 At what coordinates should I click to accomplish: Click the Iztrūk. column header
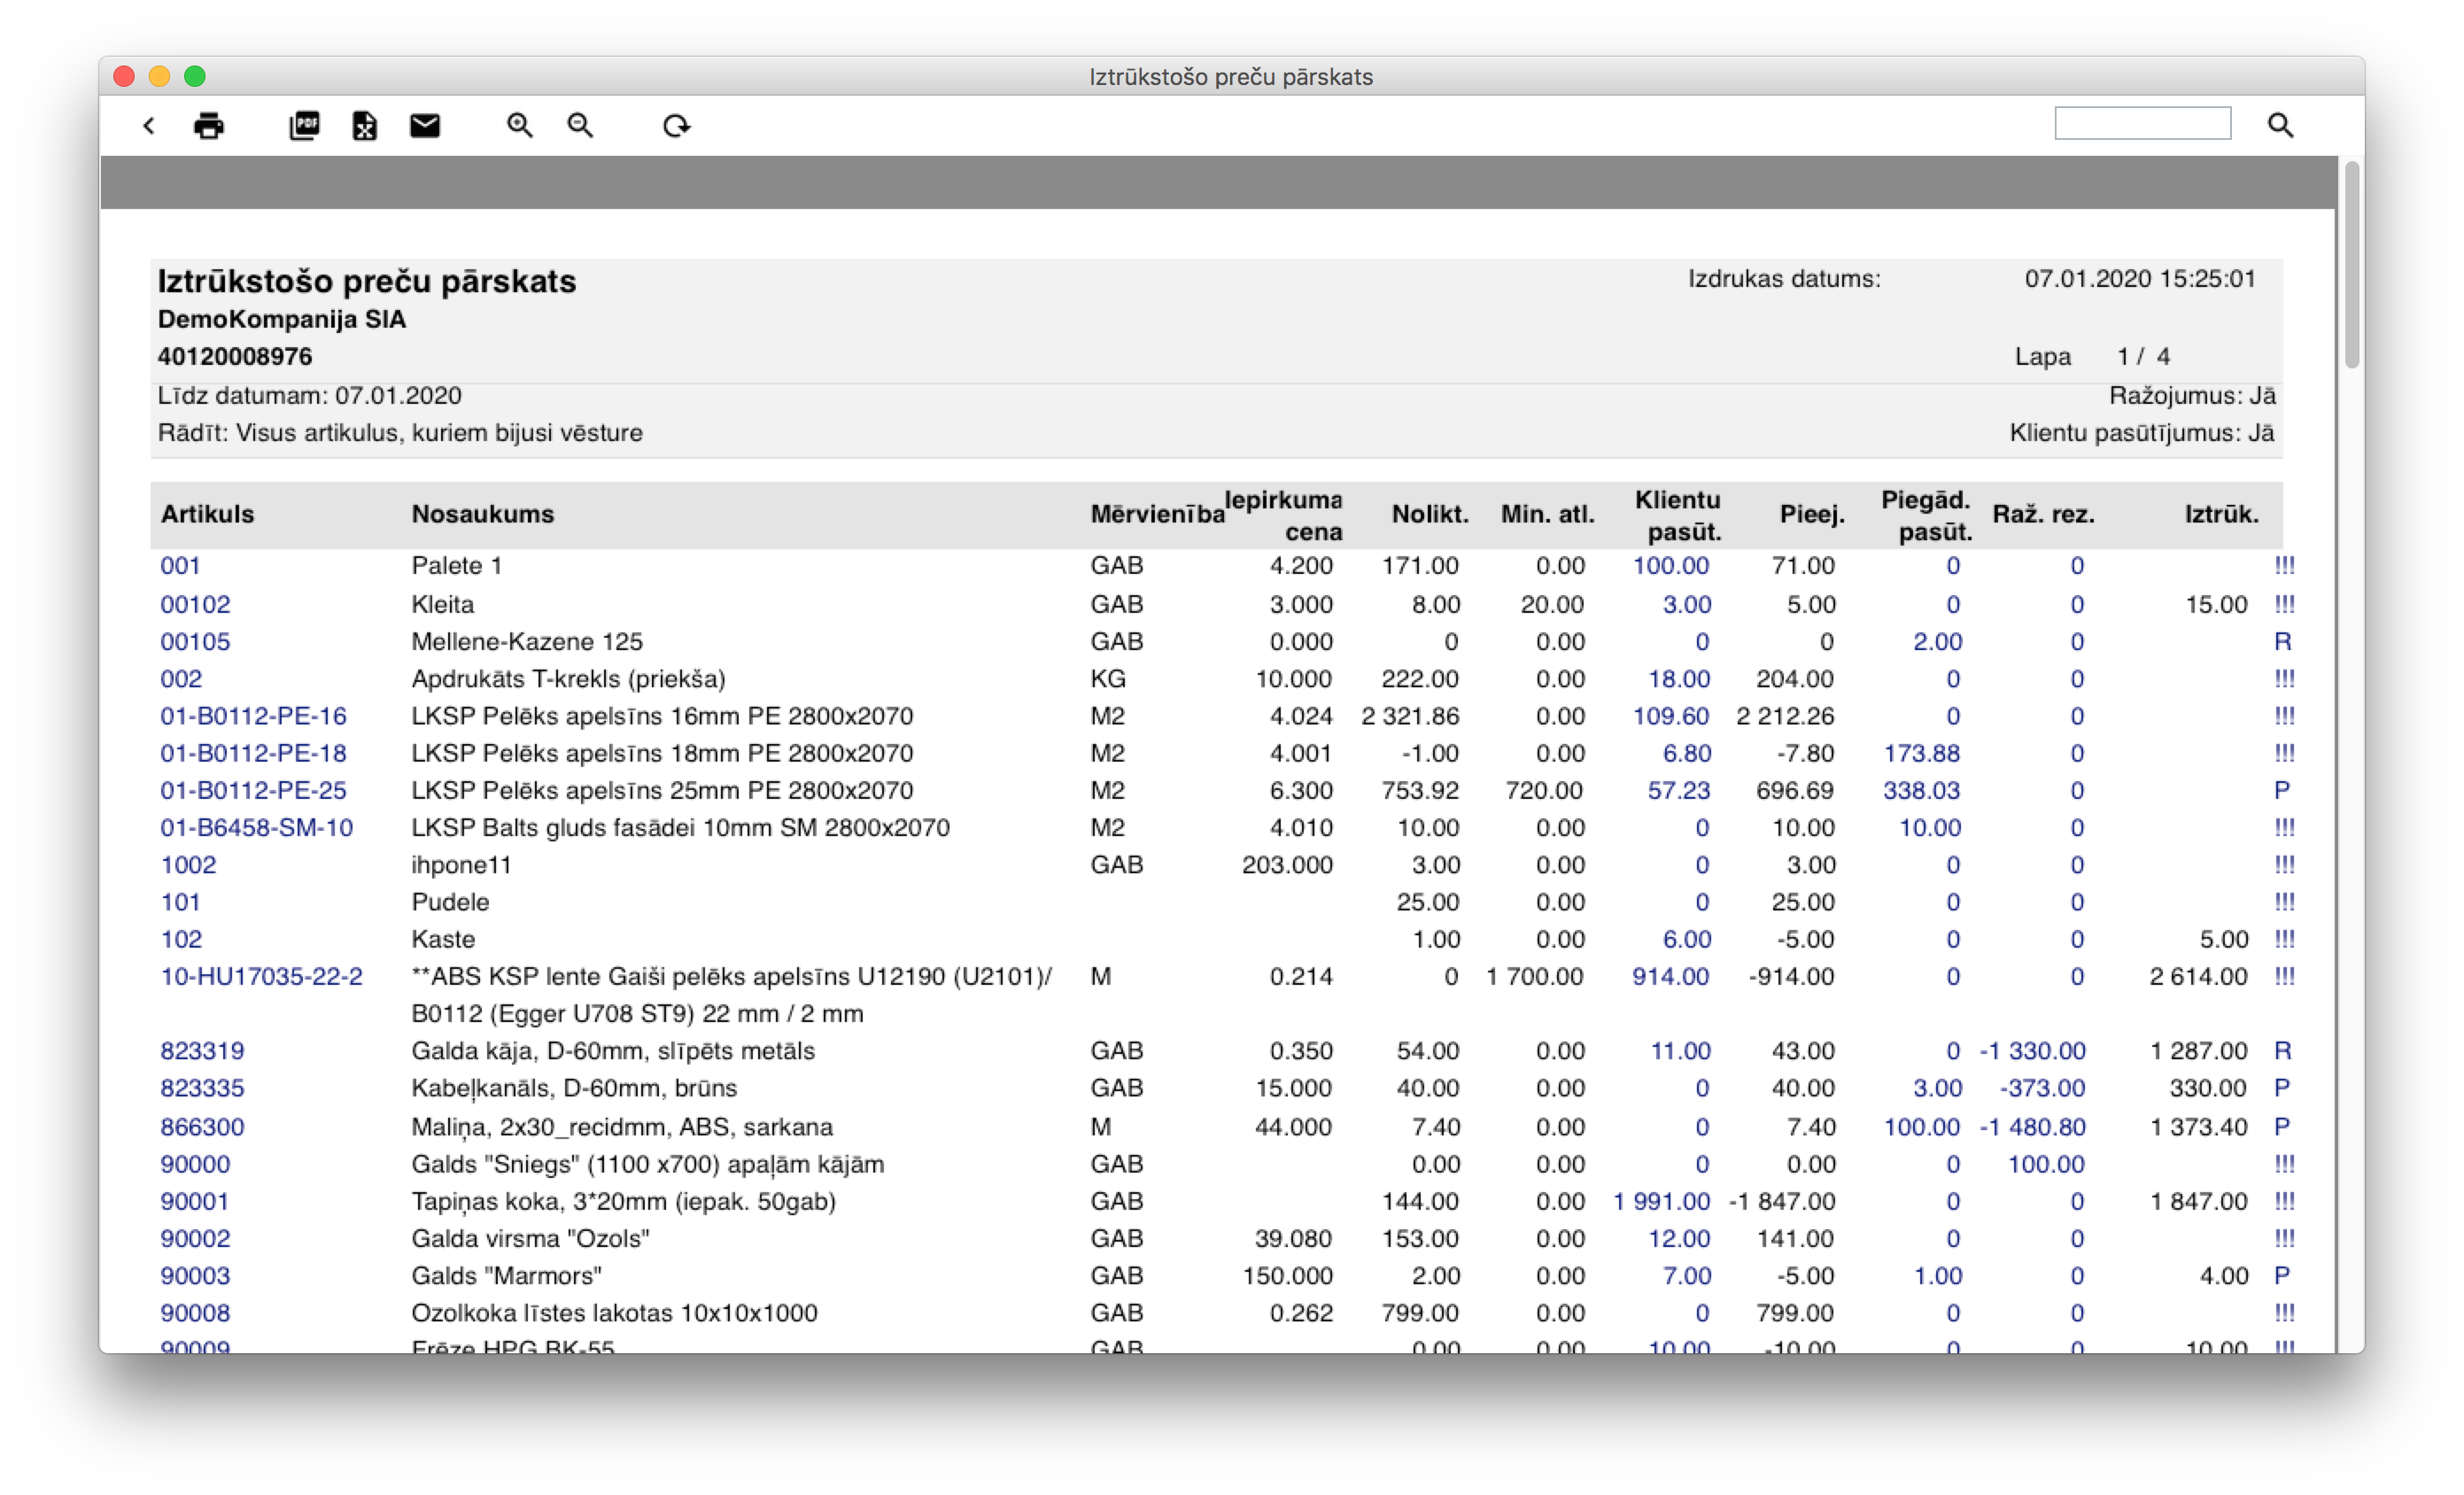(x=2221, y=514)
